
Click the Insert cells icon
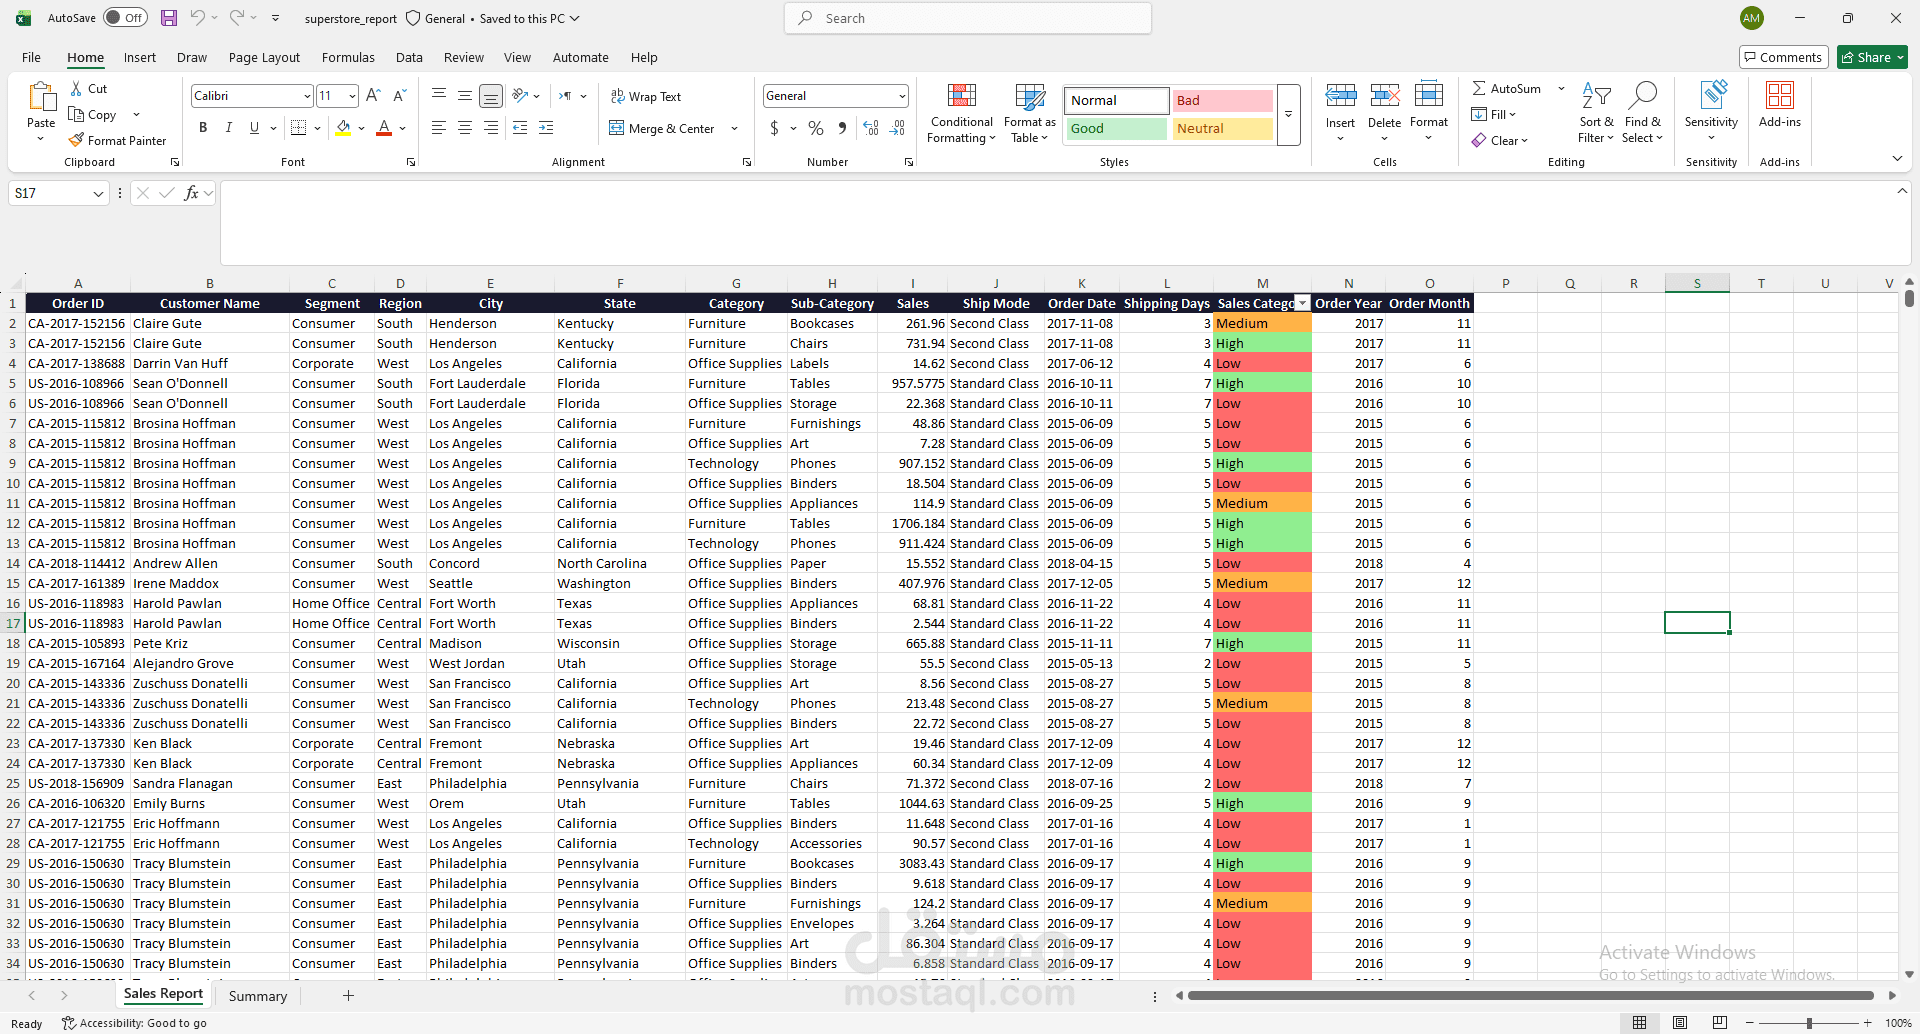[x=1340, y=96]
